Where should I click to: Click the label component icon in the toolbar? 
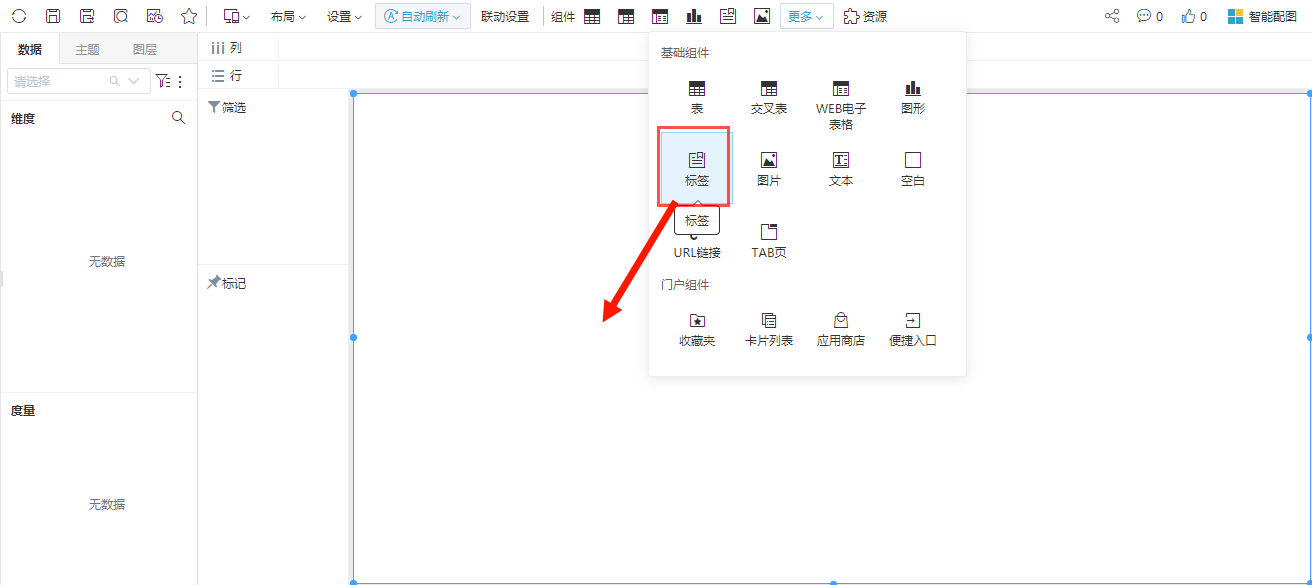pos(728,16)
